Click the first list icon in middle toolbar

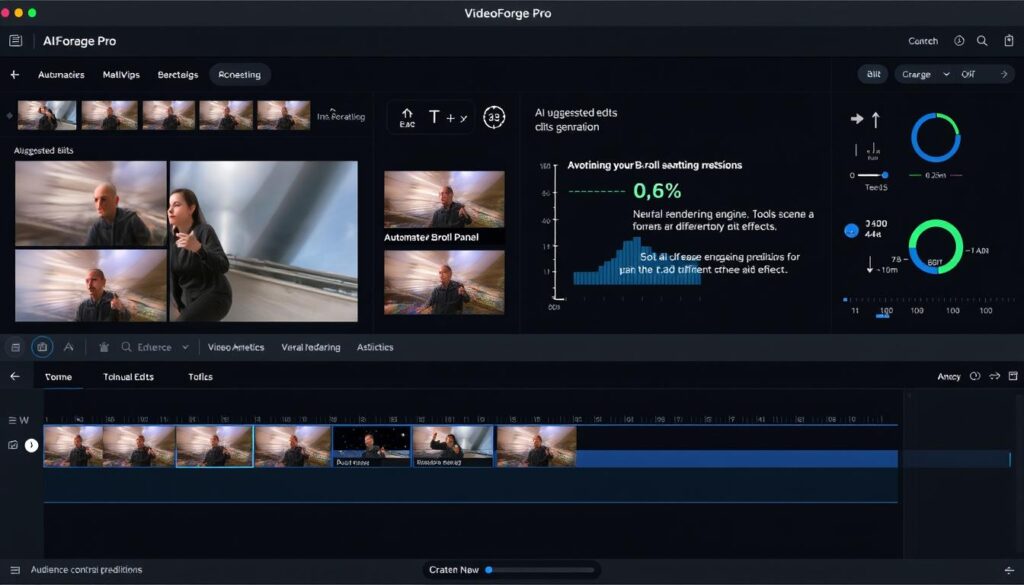click(x=16, y=347)
